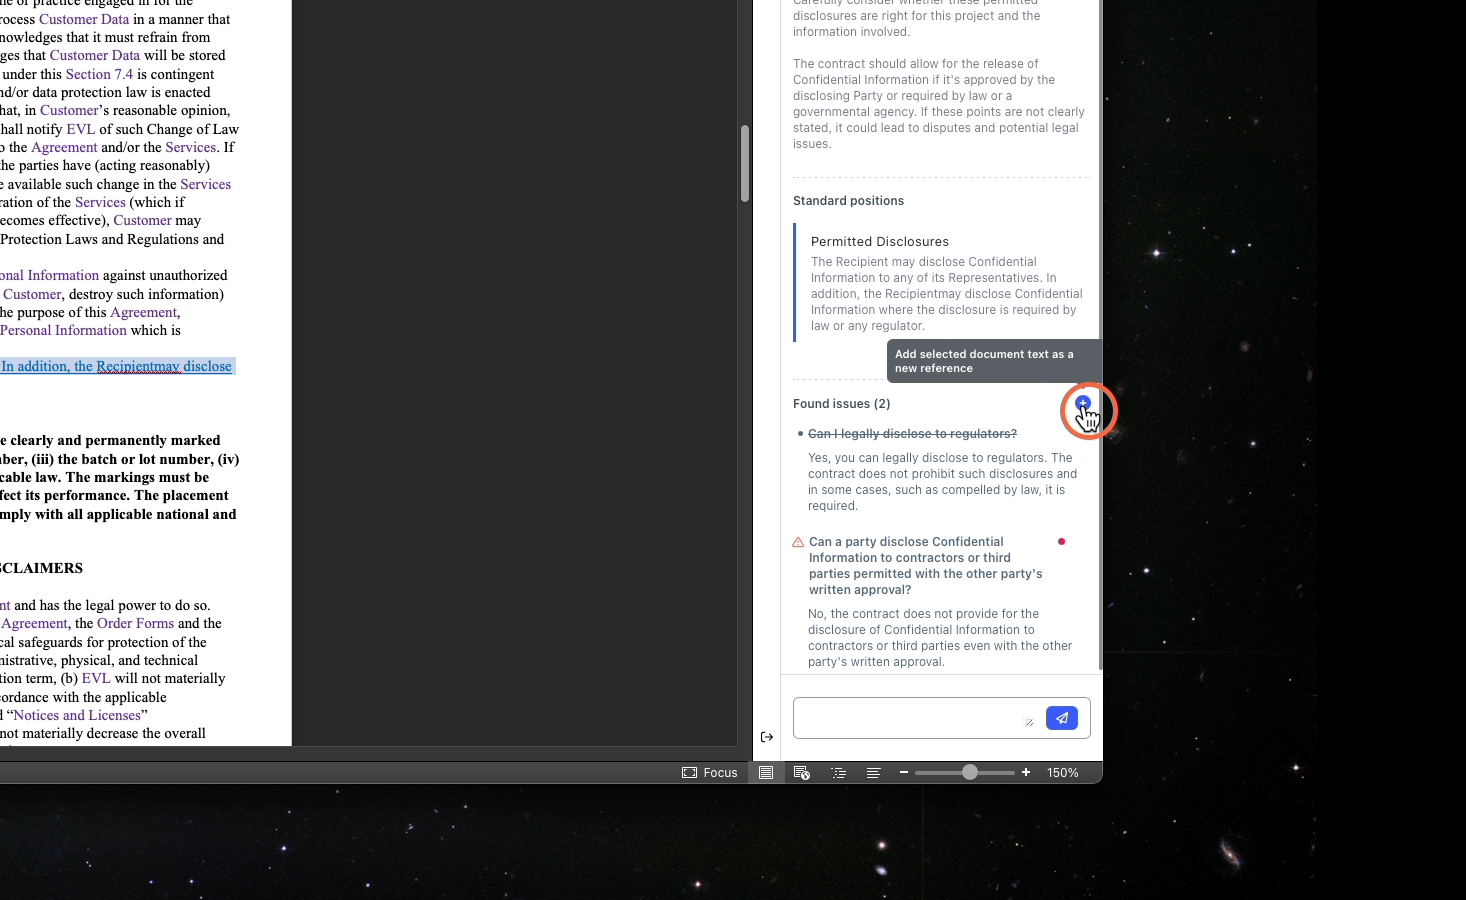Click the 'Personal Information' link above highlighted text

pyautogui.click(x=63, y=330)
